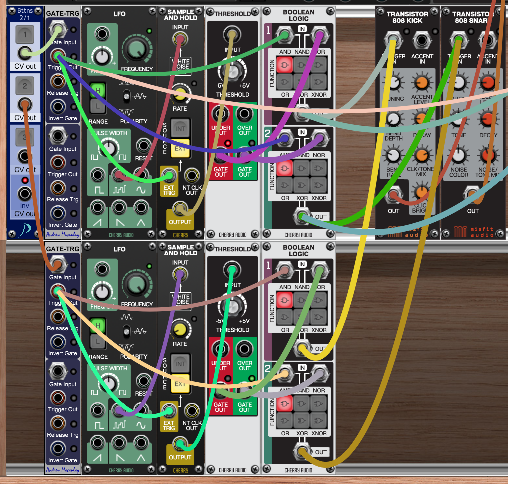508x484 pixels.
Task: Click the Under Out jack on upper Threshold
Action: (220, 114)
